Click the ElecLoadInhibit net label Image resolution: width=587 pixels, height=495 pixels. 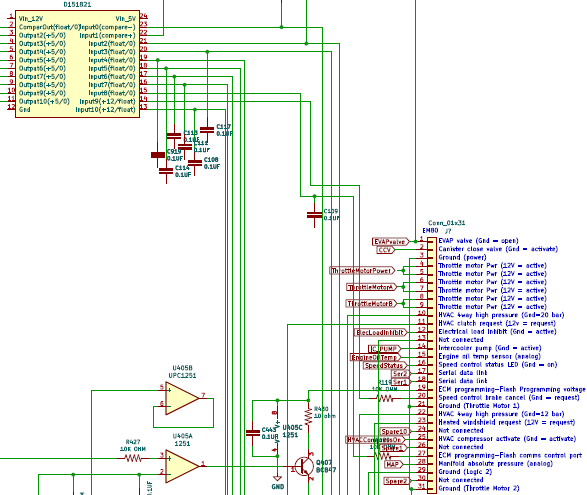pyautogui.click(x=381, y=332)
